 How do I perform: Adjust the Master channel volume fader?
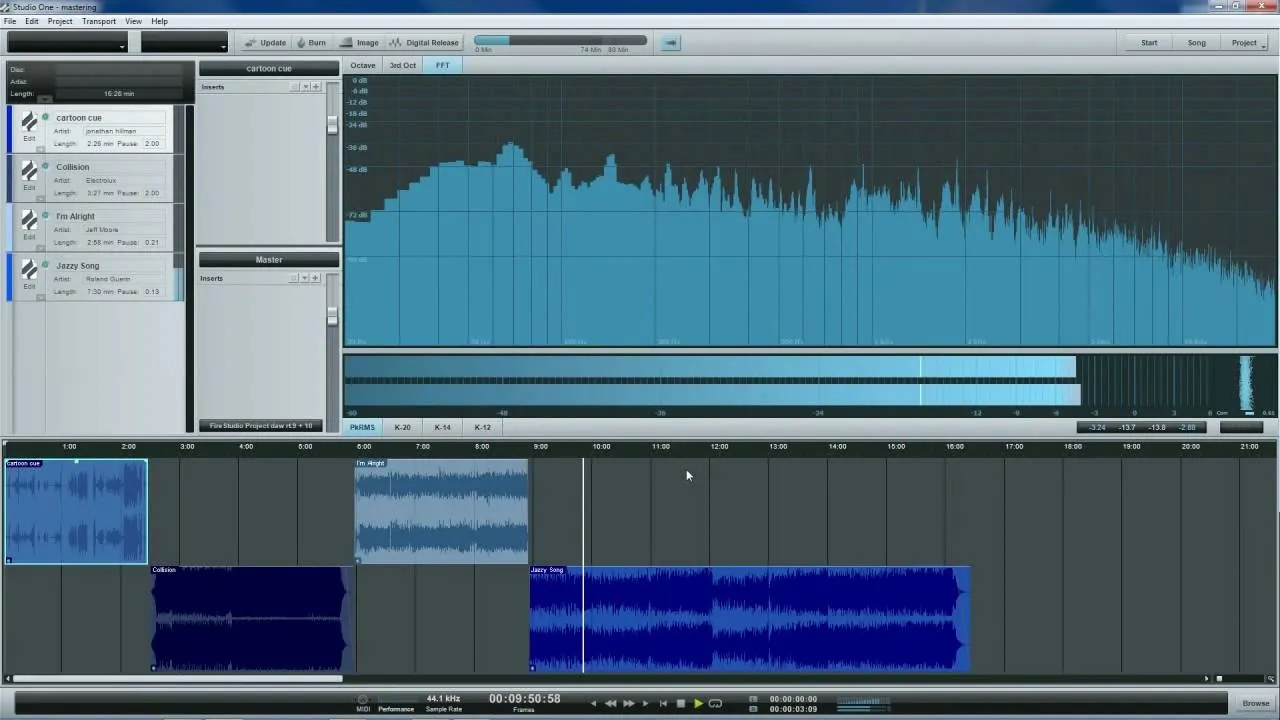pyautogui.click(x=332, y=316)
